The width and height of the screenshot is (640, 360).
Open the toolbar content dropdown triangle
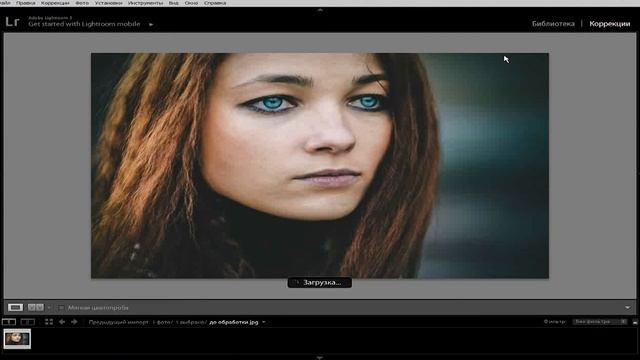[x=627, y=307]
